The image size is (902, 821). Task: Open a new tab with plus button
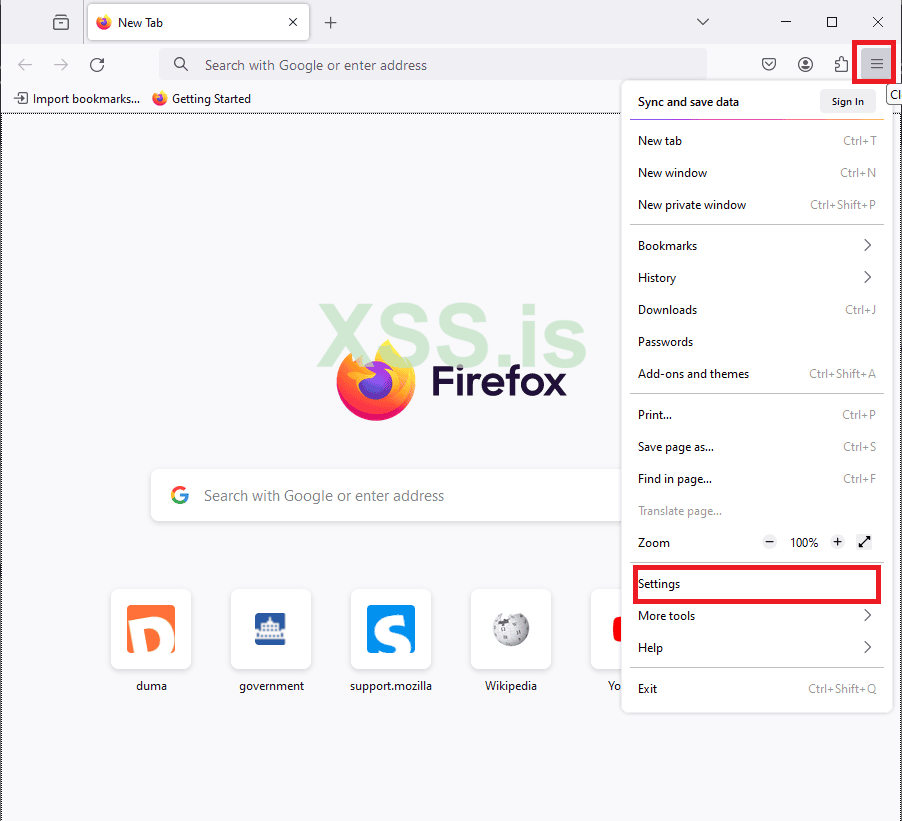(330, 22)
